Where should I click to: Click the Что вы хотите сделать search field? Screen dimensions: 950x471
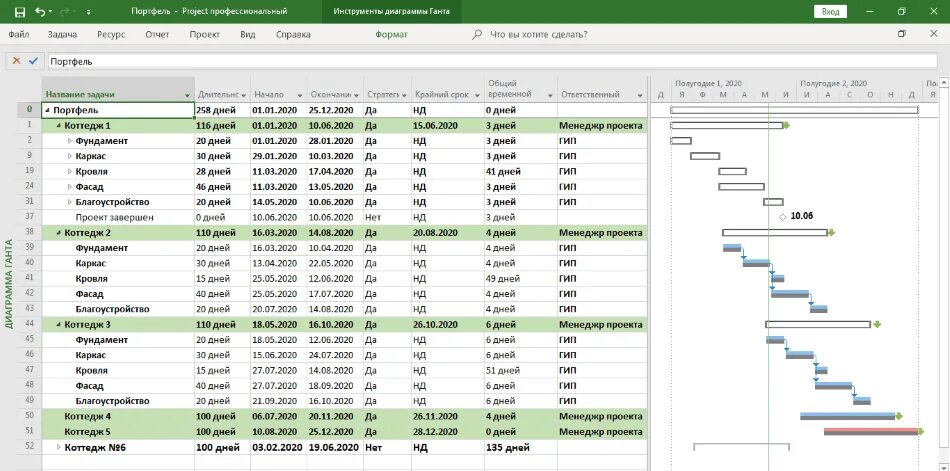[x=538, y=35]
